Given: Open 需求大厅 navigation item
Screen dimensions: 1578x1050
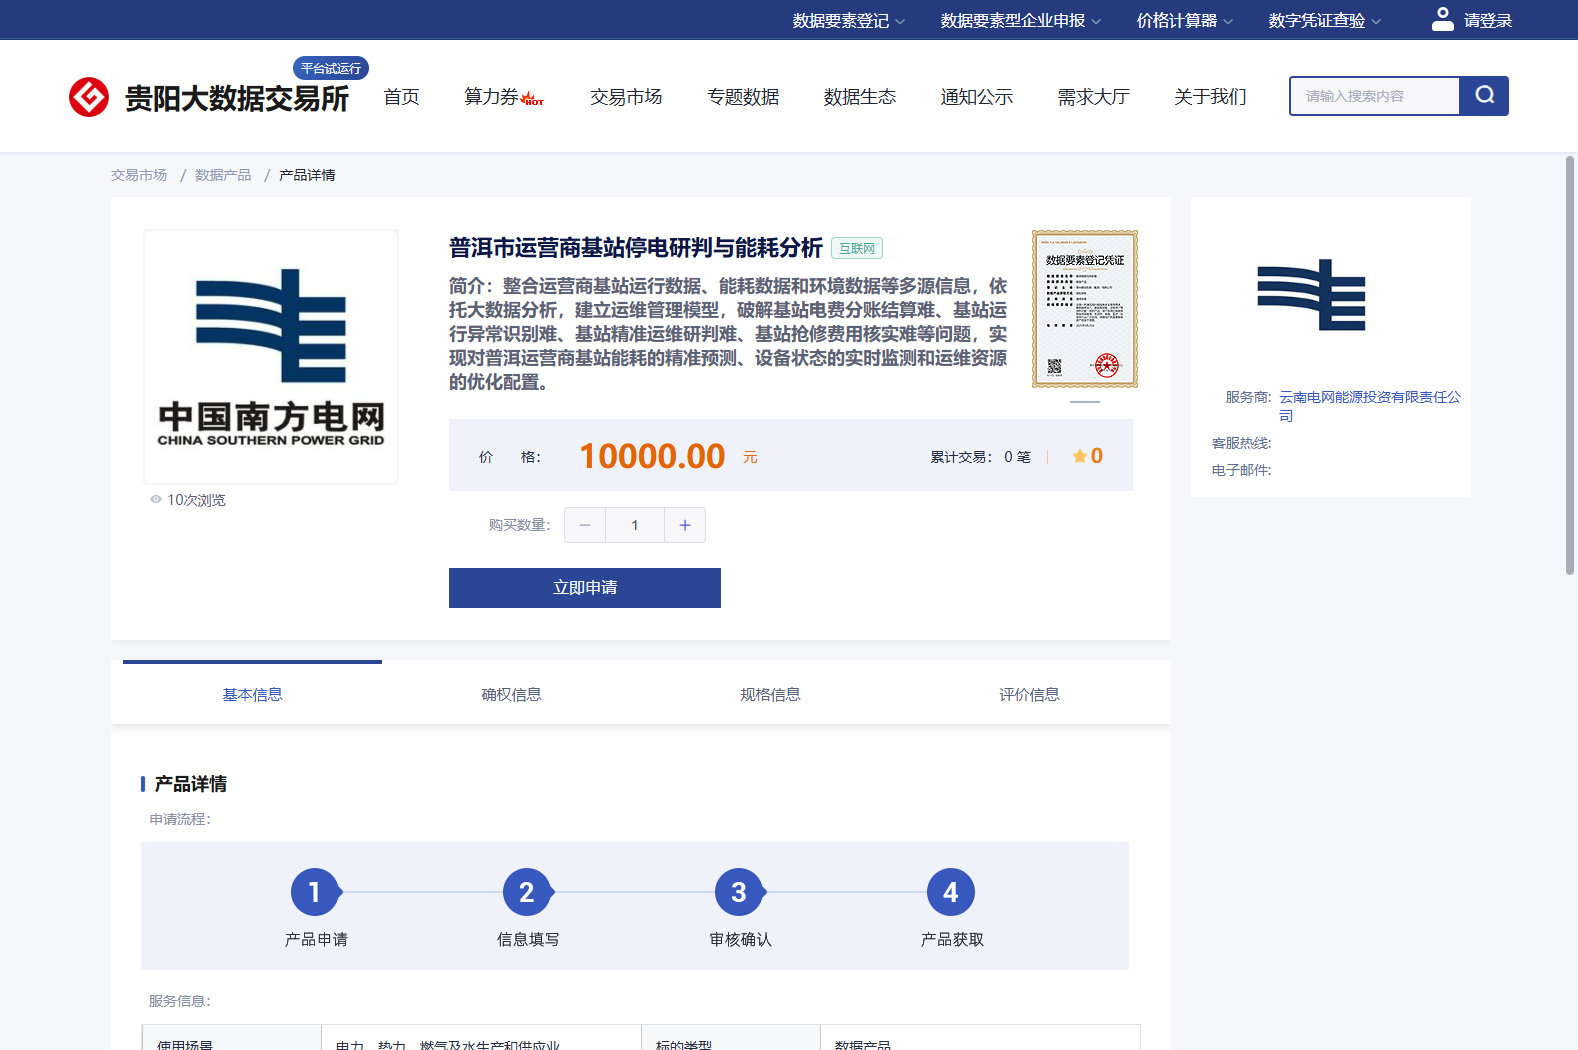Looking at the screenshot, I should tap(1094, 97).
